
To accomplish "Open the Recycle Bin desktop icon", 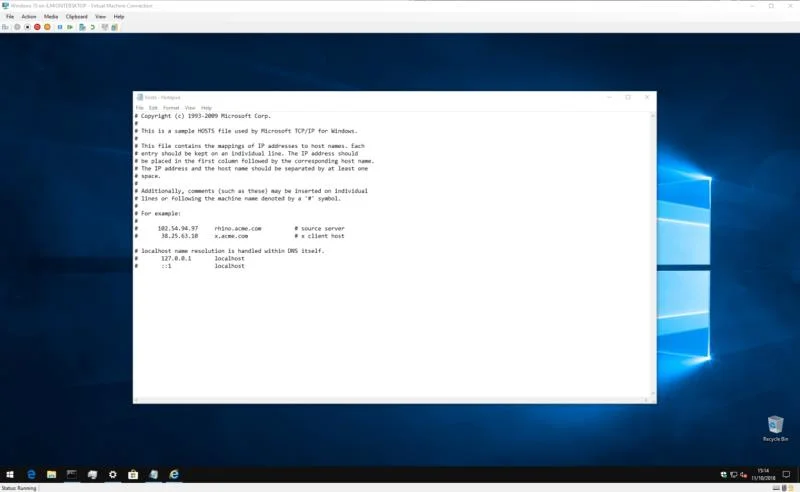I will point(775,428).
